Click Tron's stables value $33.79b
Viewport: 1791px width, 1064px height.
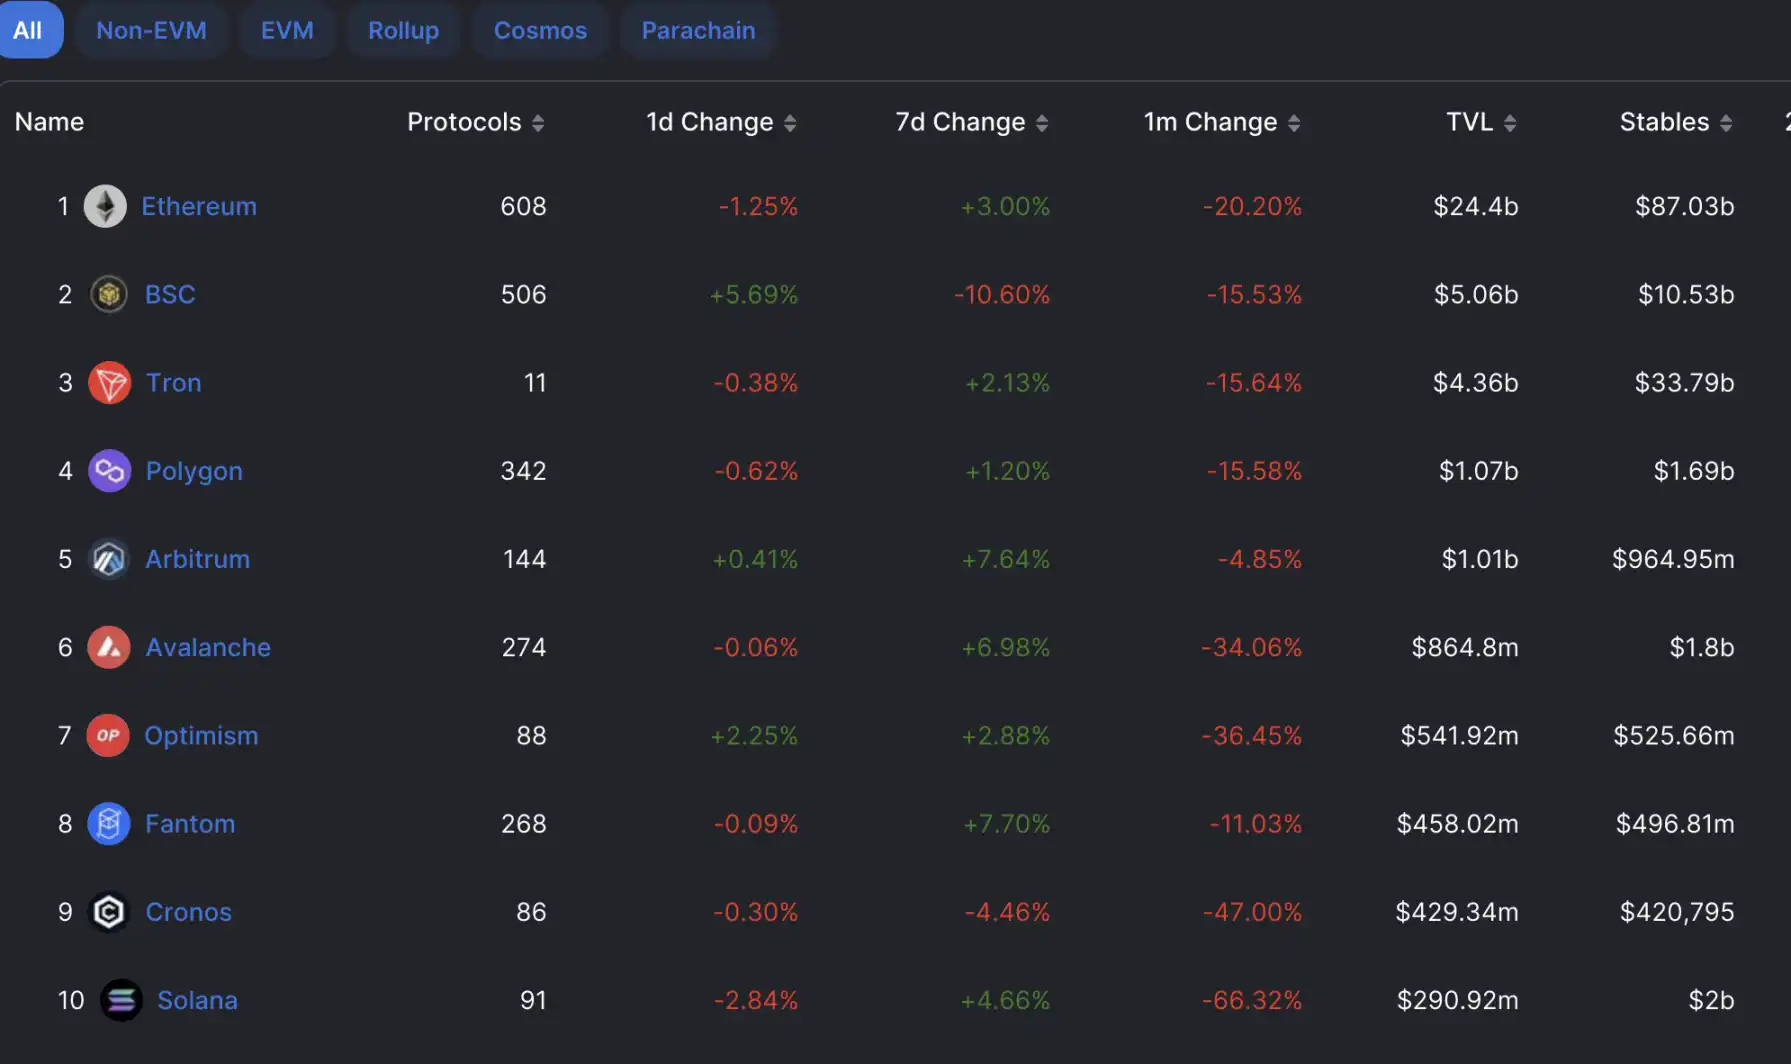(x=1684, y=382)
